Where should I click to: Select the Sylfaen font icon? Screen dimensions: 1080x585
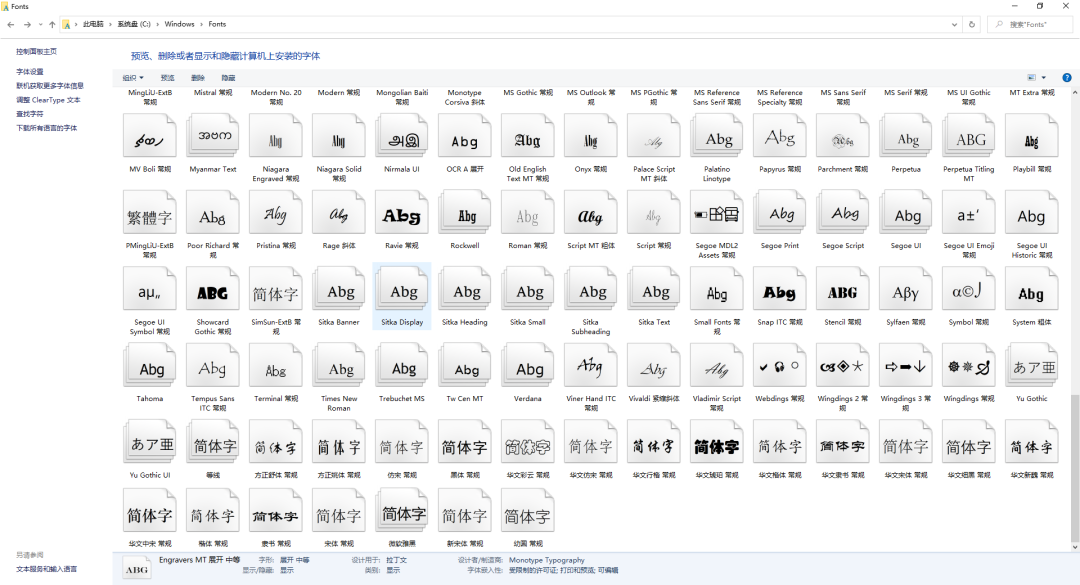point(906,290)
